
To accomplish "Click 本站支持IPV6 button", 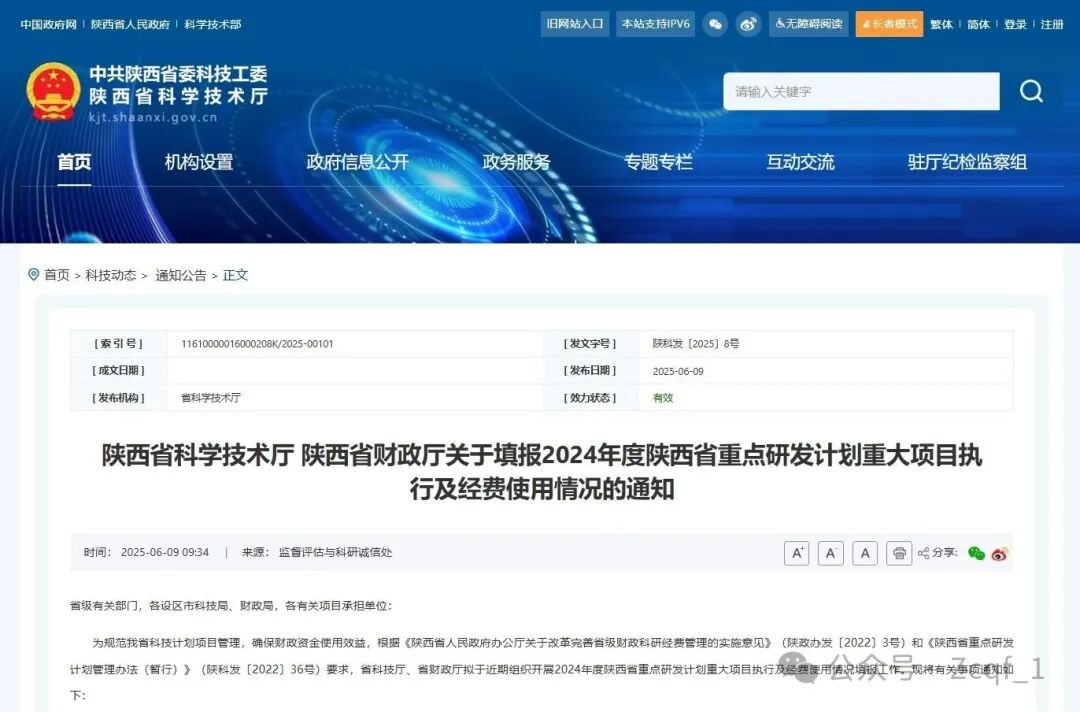I will pos(656,24).
